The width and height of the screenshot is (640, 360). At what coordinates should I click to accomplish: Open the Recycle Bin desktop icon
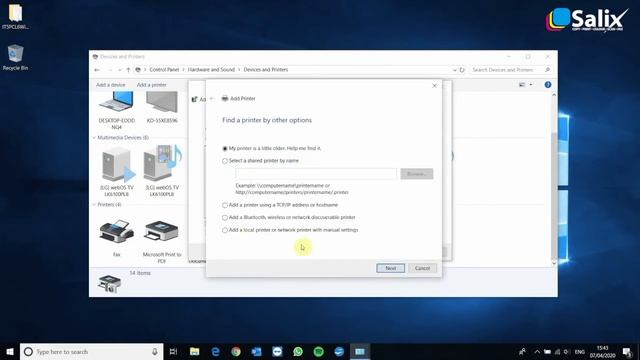(16, 58)
